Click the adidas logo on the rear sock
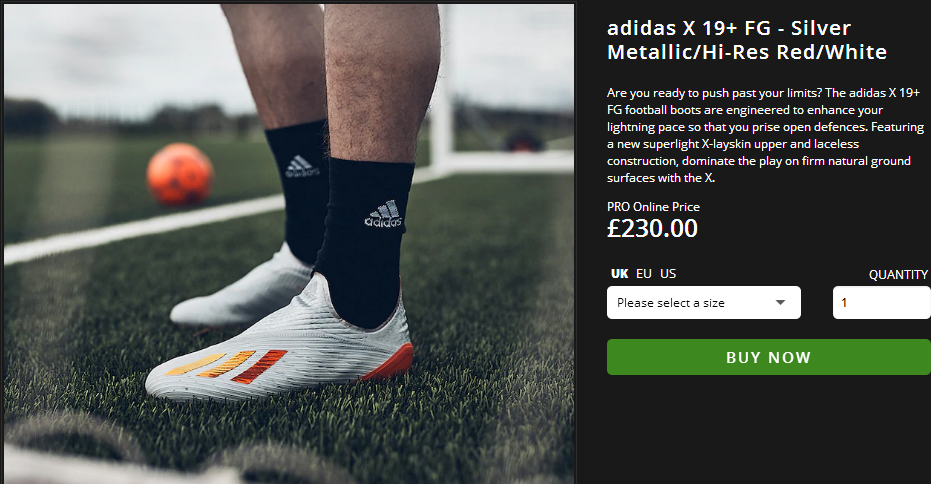931x484 pixels. pos(298,165)
